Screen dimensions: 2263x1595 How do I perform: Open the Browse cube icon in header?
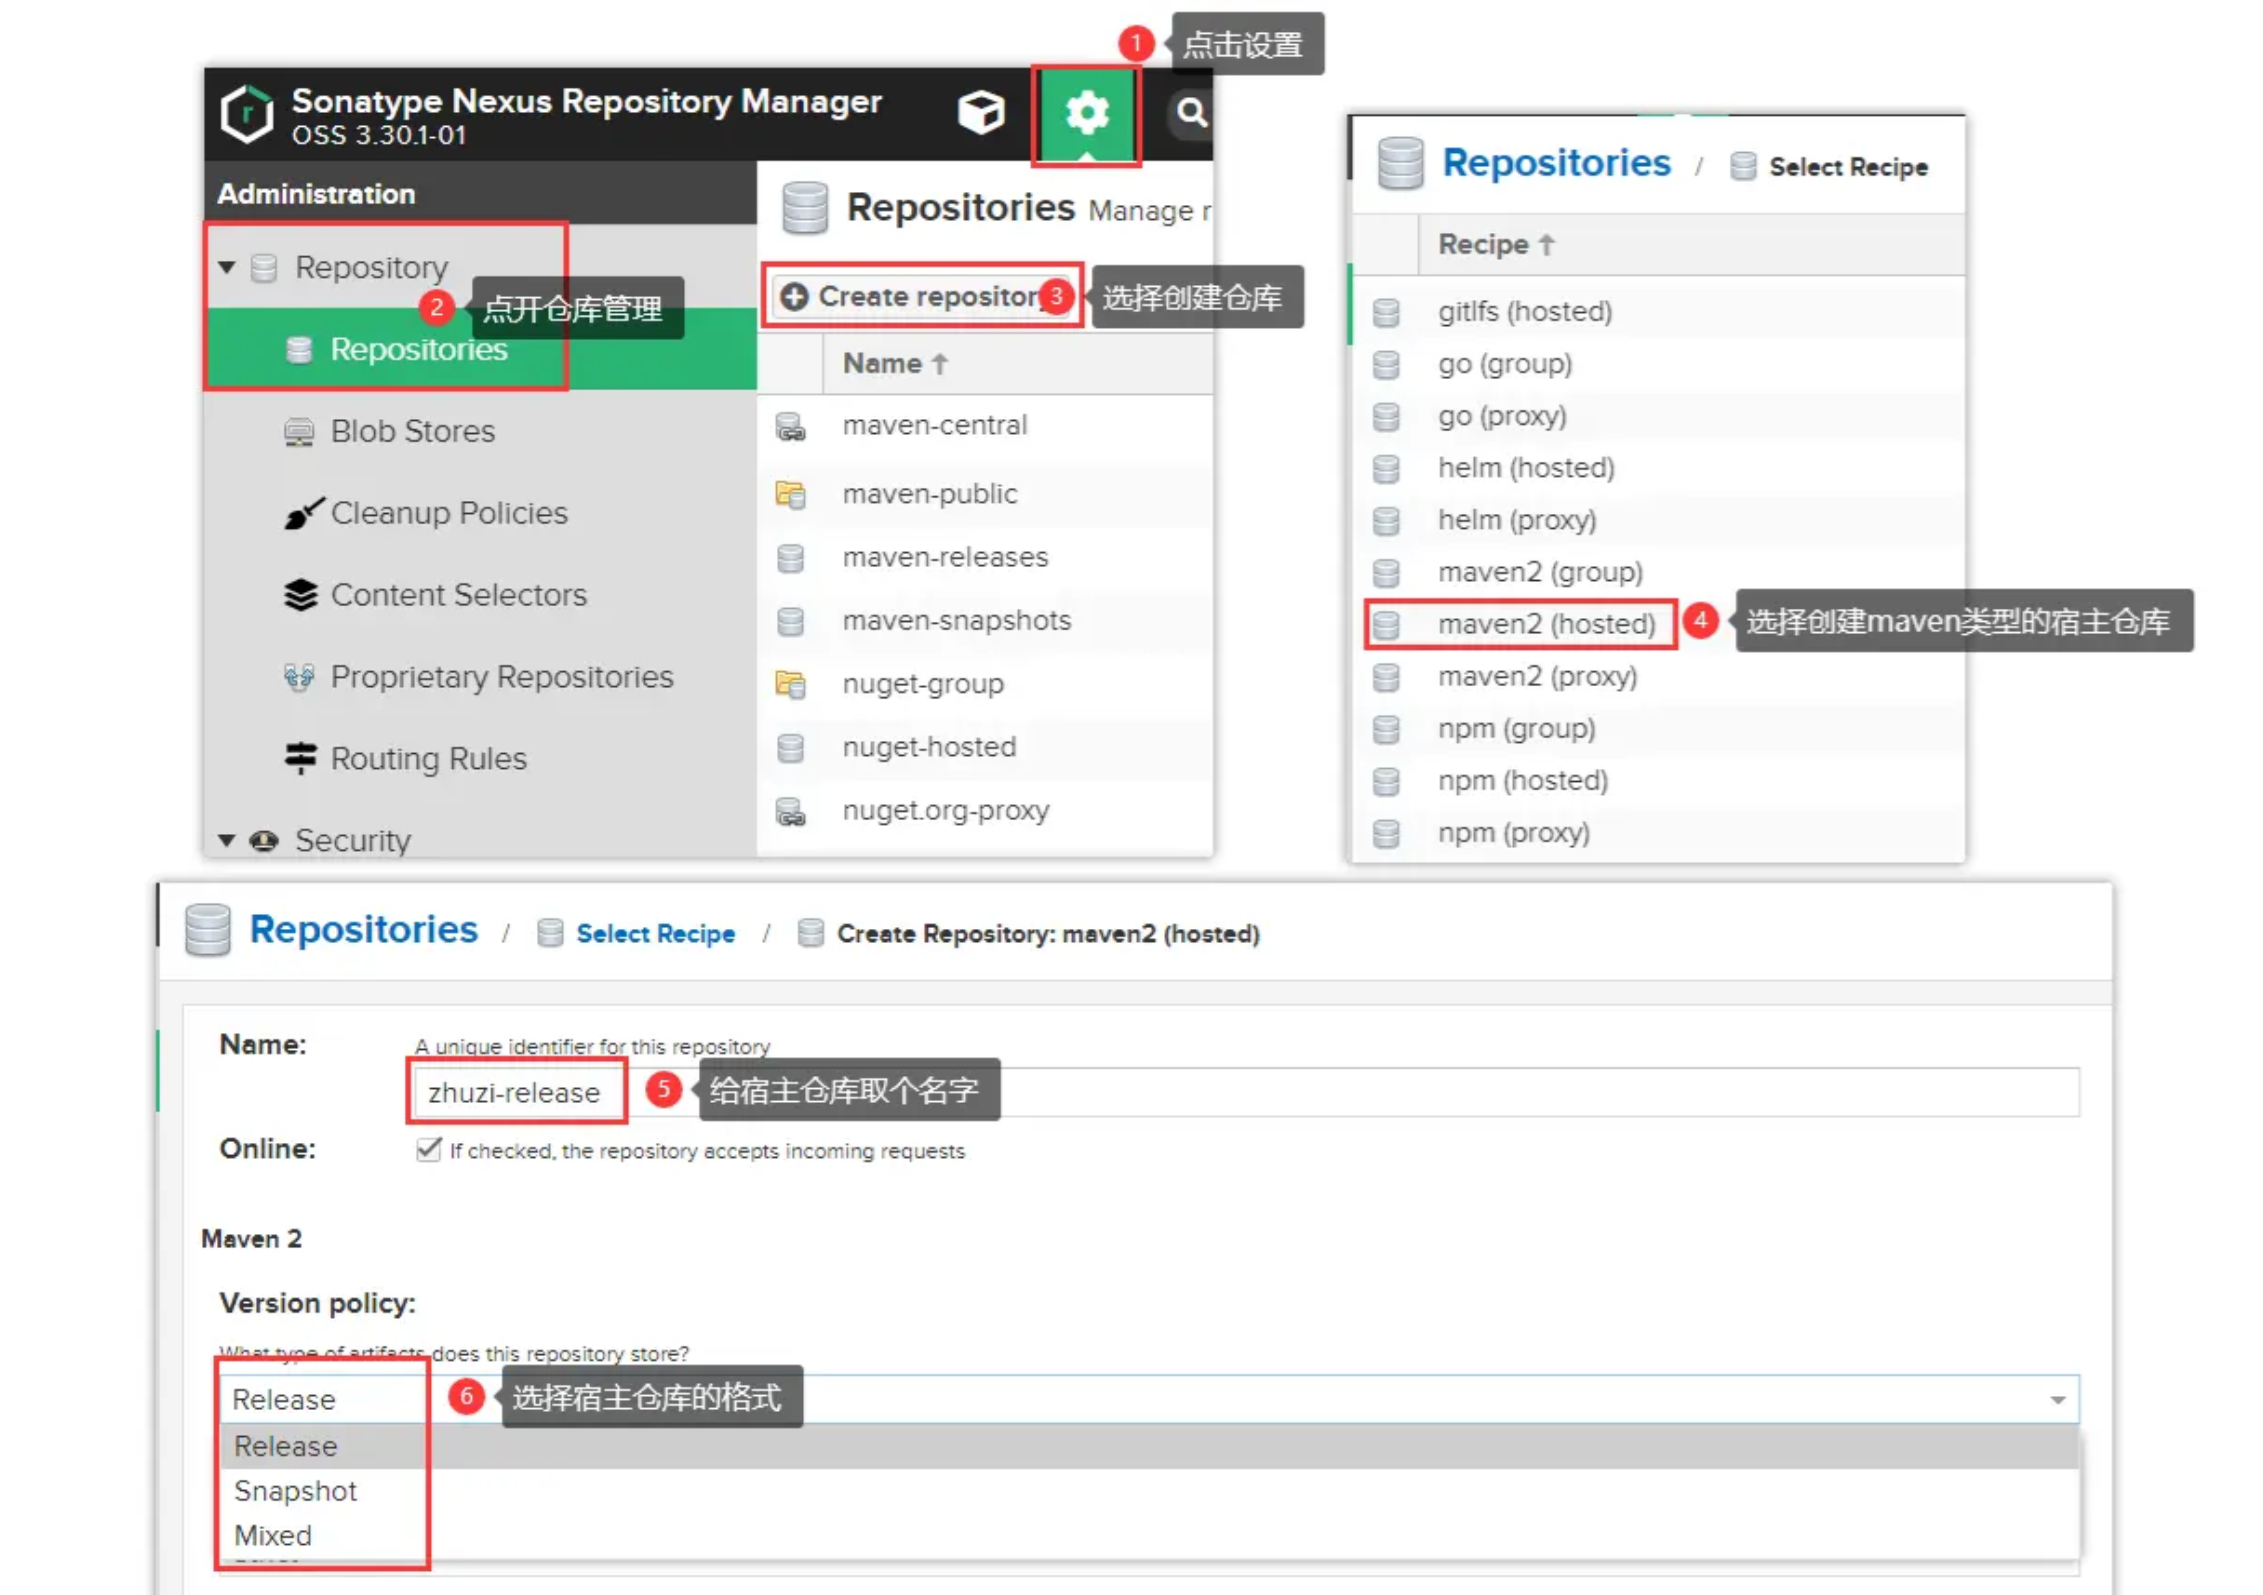pos(980,111)
